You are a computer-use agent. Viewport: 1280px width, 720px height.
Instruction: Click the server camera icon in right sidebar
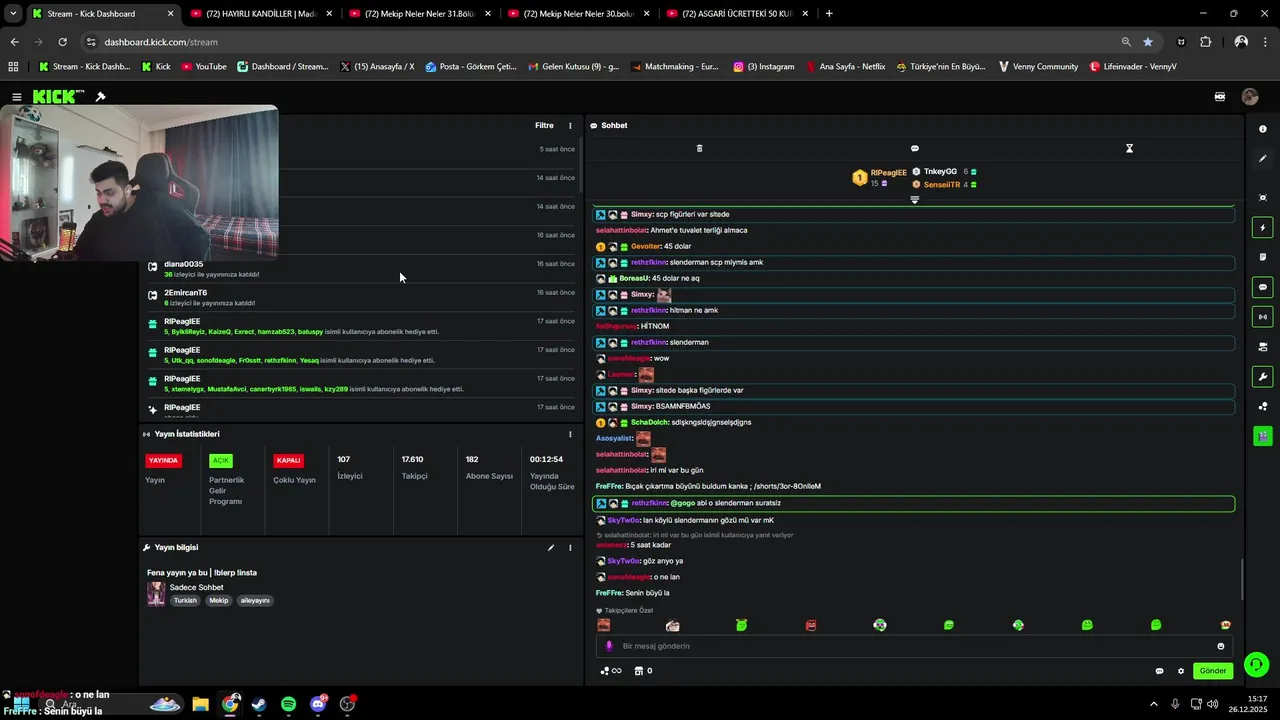tap(1263, 347)
